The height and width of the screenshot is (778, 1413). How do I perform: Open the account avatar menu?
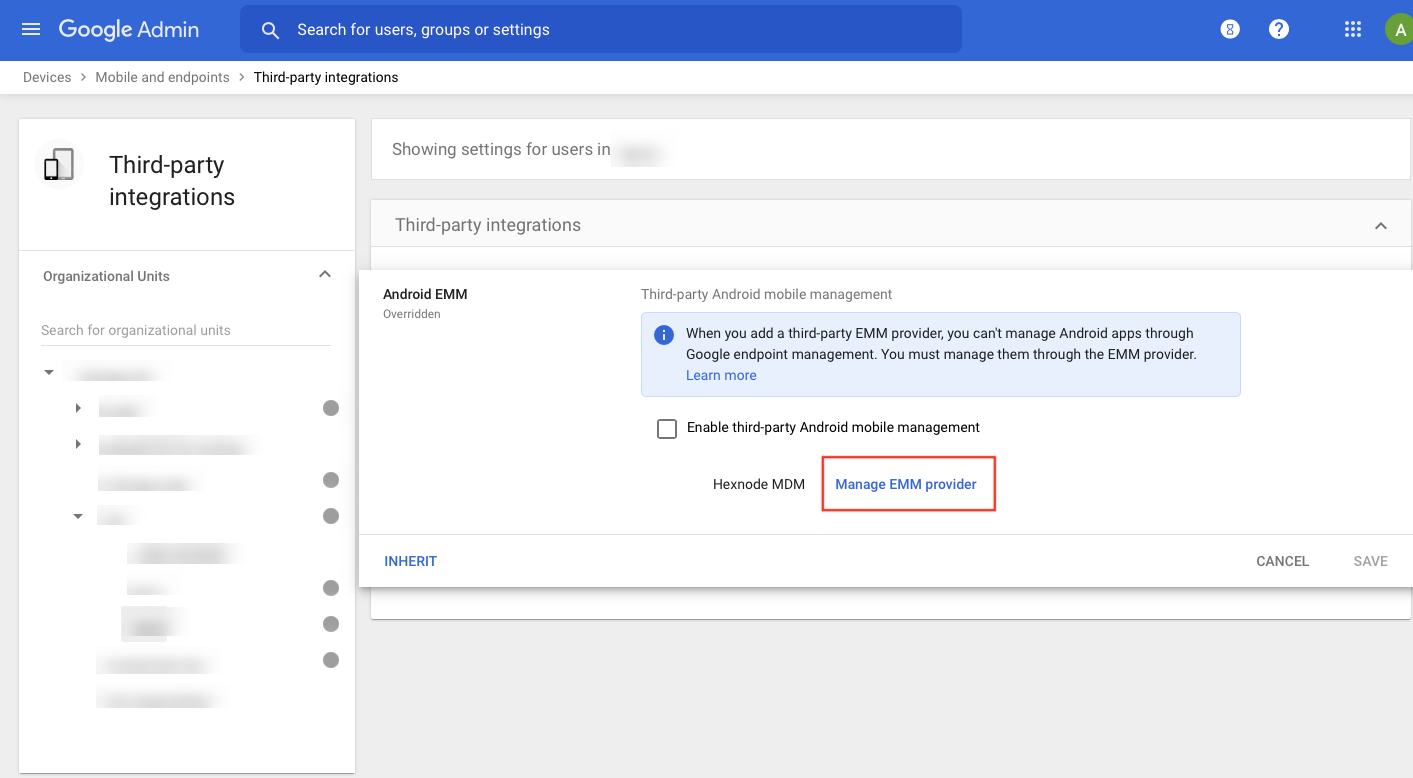point(1398,30)
